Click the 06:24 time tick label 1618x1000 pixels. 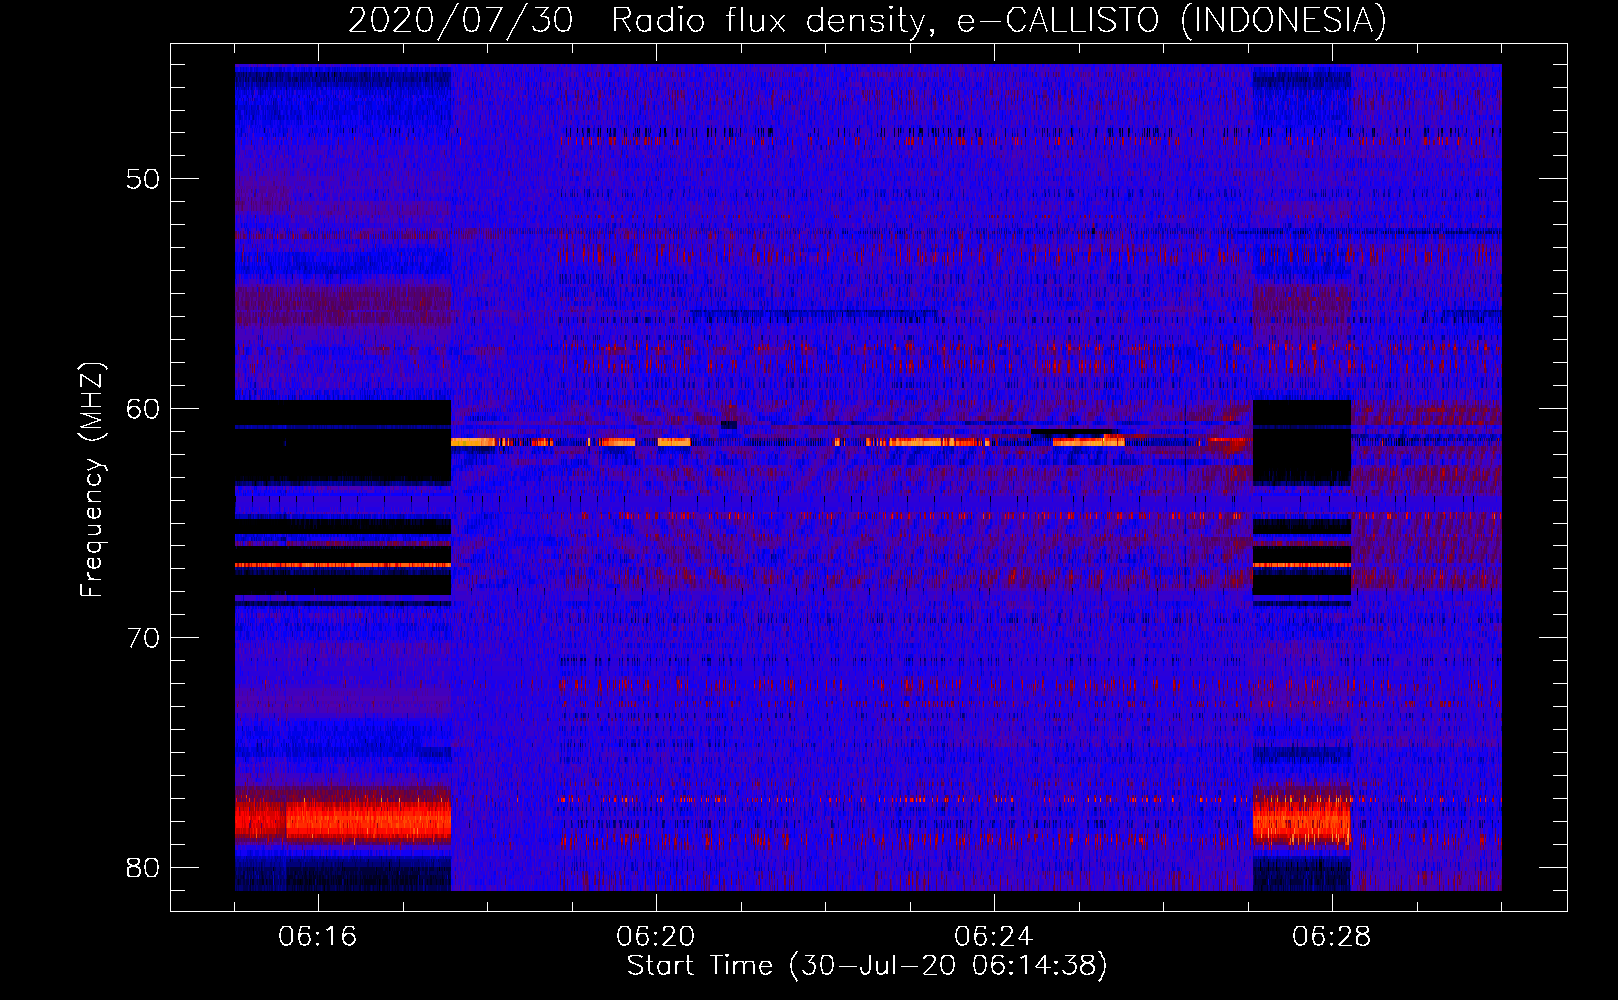994,937
